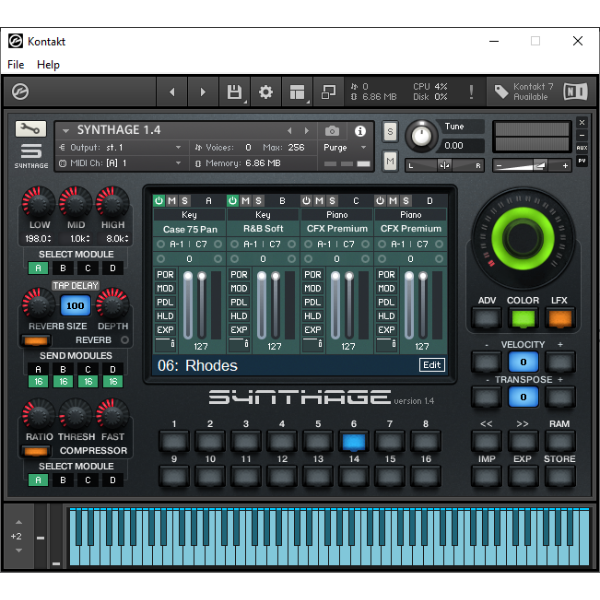Select compressor module D
The height and width of the screenshot is (600, 600).
click(x=112, y=480)
